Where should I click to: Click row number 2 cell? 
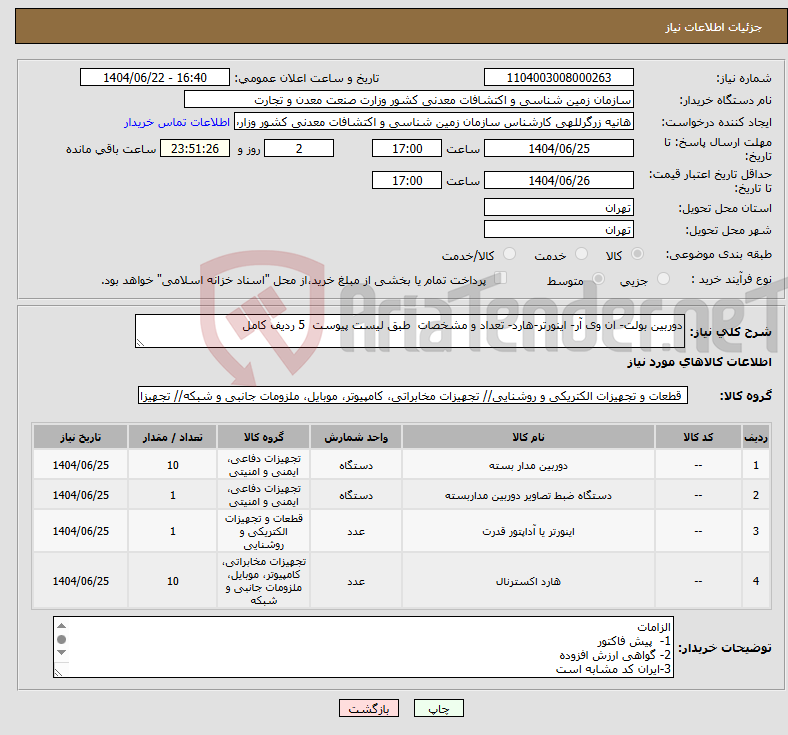coord(755,495)
